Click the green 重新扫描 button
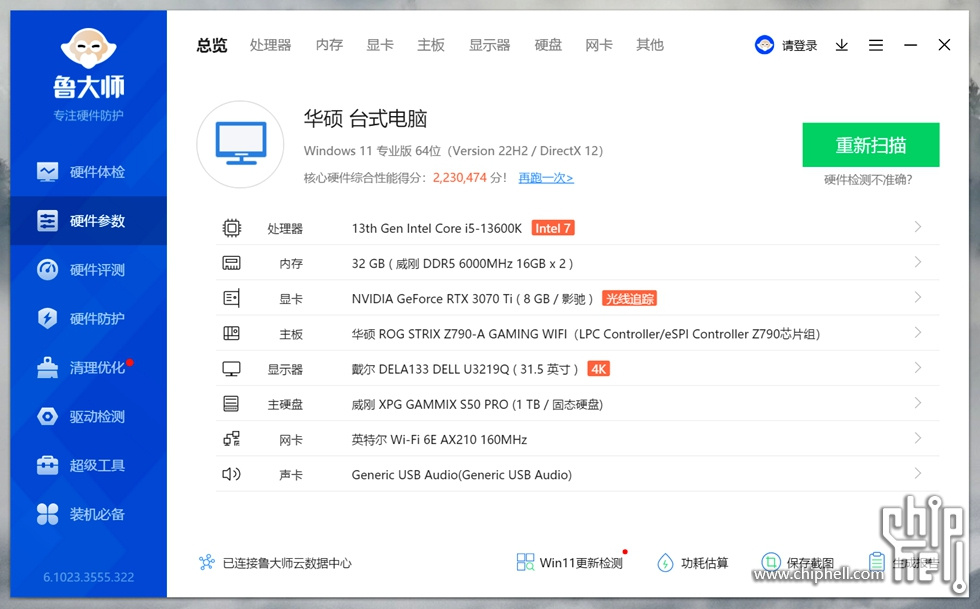The image size is (980, 609). point(871,145)
